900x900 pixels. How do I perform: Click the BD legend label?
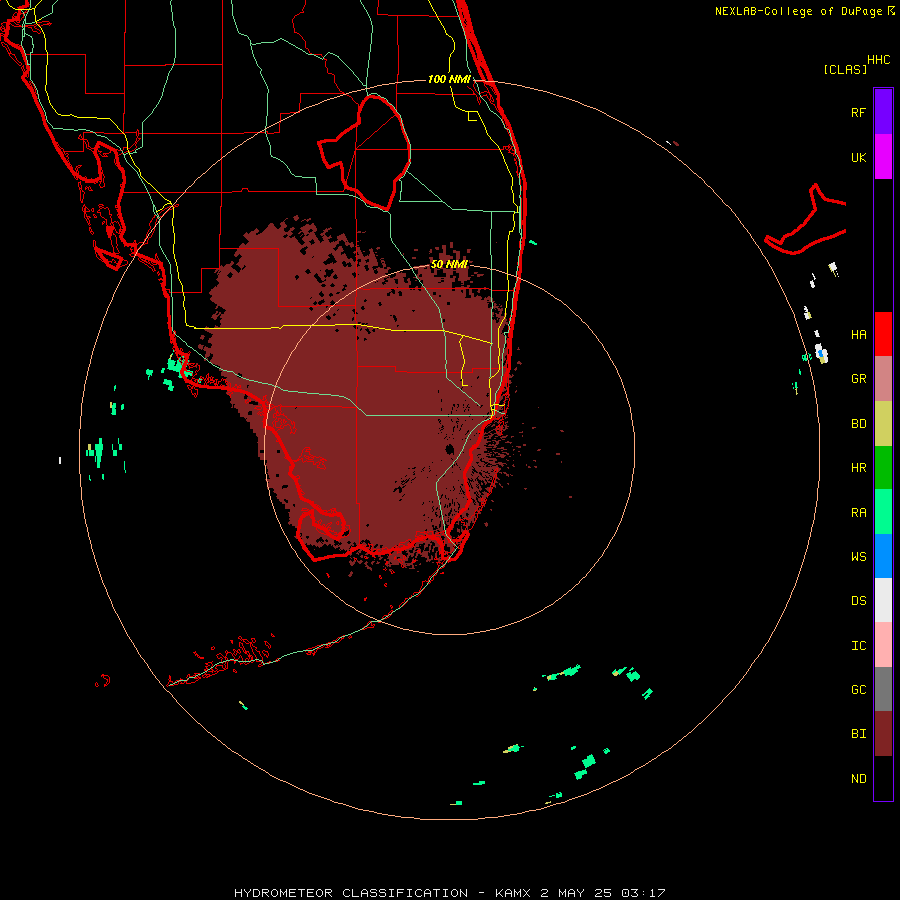pos(858,424)
